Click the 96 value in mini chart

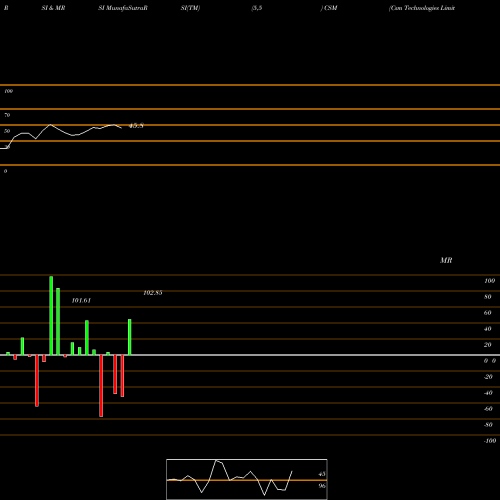pos(322,486)
